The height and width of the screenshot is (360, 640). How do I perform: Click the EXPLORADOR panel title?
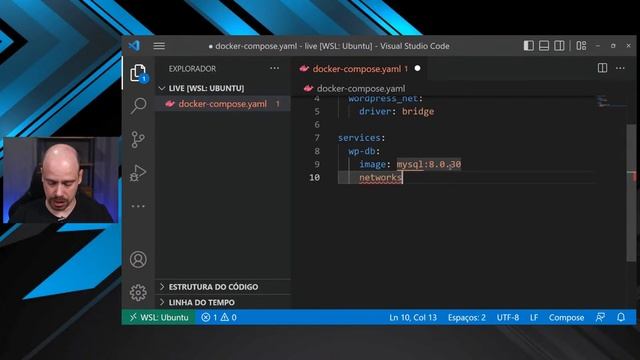[x=192, y=69]
